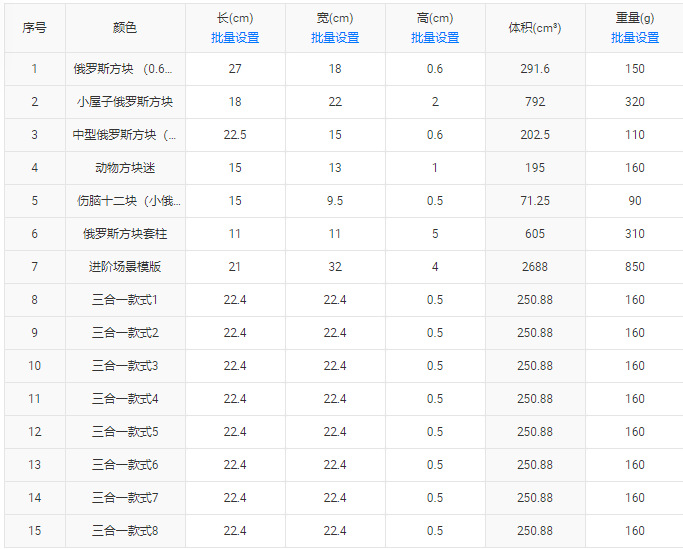
Task: Open 批量设置 under 长(cm) header
Action: [x=235, y=38]
